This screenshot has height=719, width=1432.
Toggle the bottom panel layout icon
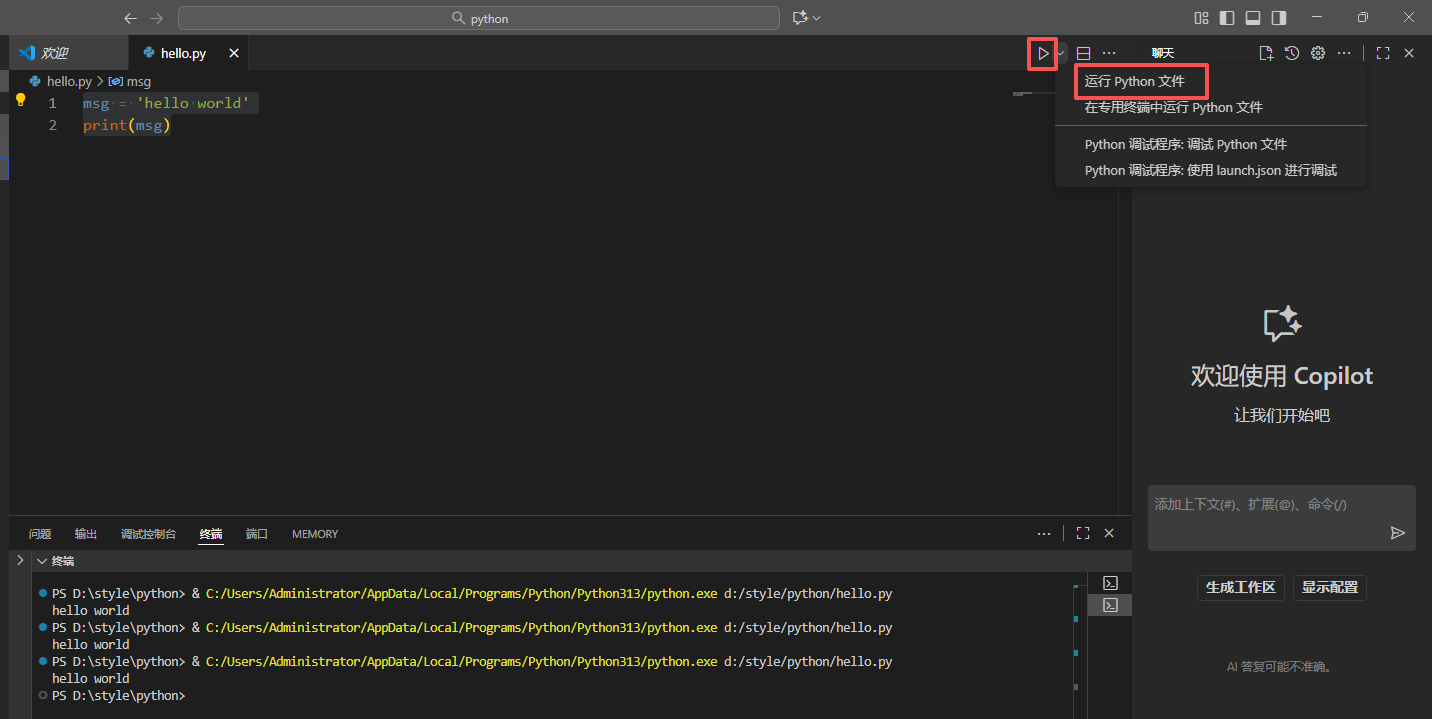1253,18
